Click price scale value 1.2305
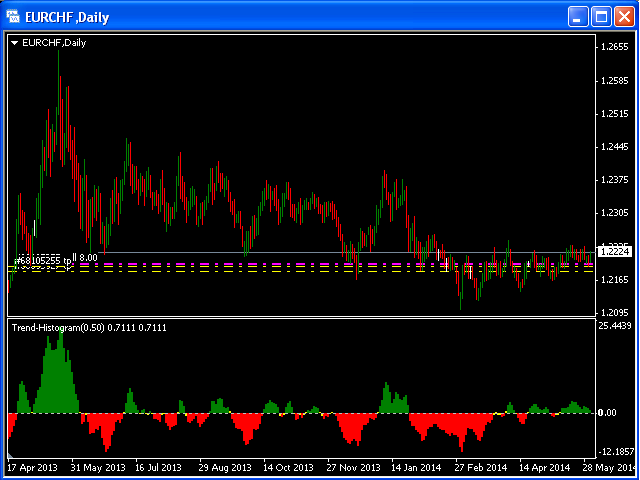 point(615,213)
